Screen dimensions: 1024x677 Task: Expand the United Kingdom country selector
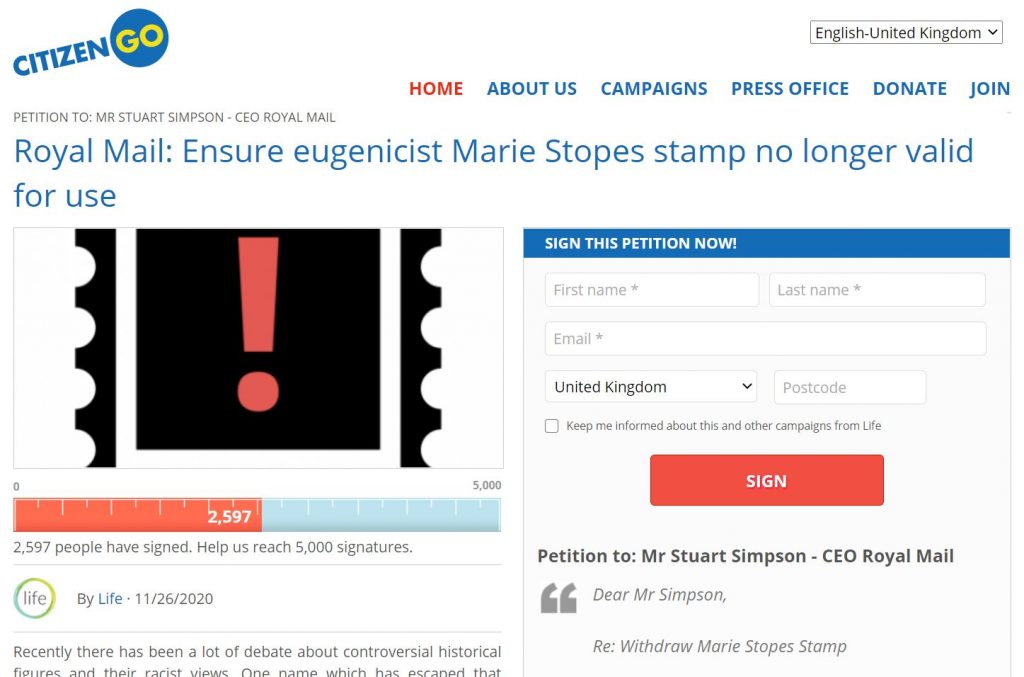[x=651, y=386]
